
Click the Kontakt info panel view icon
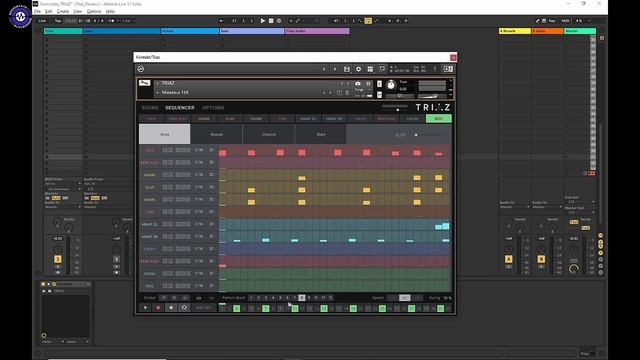382,69
